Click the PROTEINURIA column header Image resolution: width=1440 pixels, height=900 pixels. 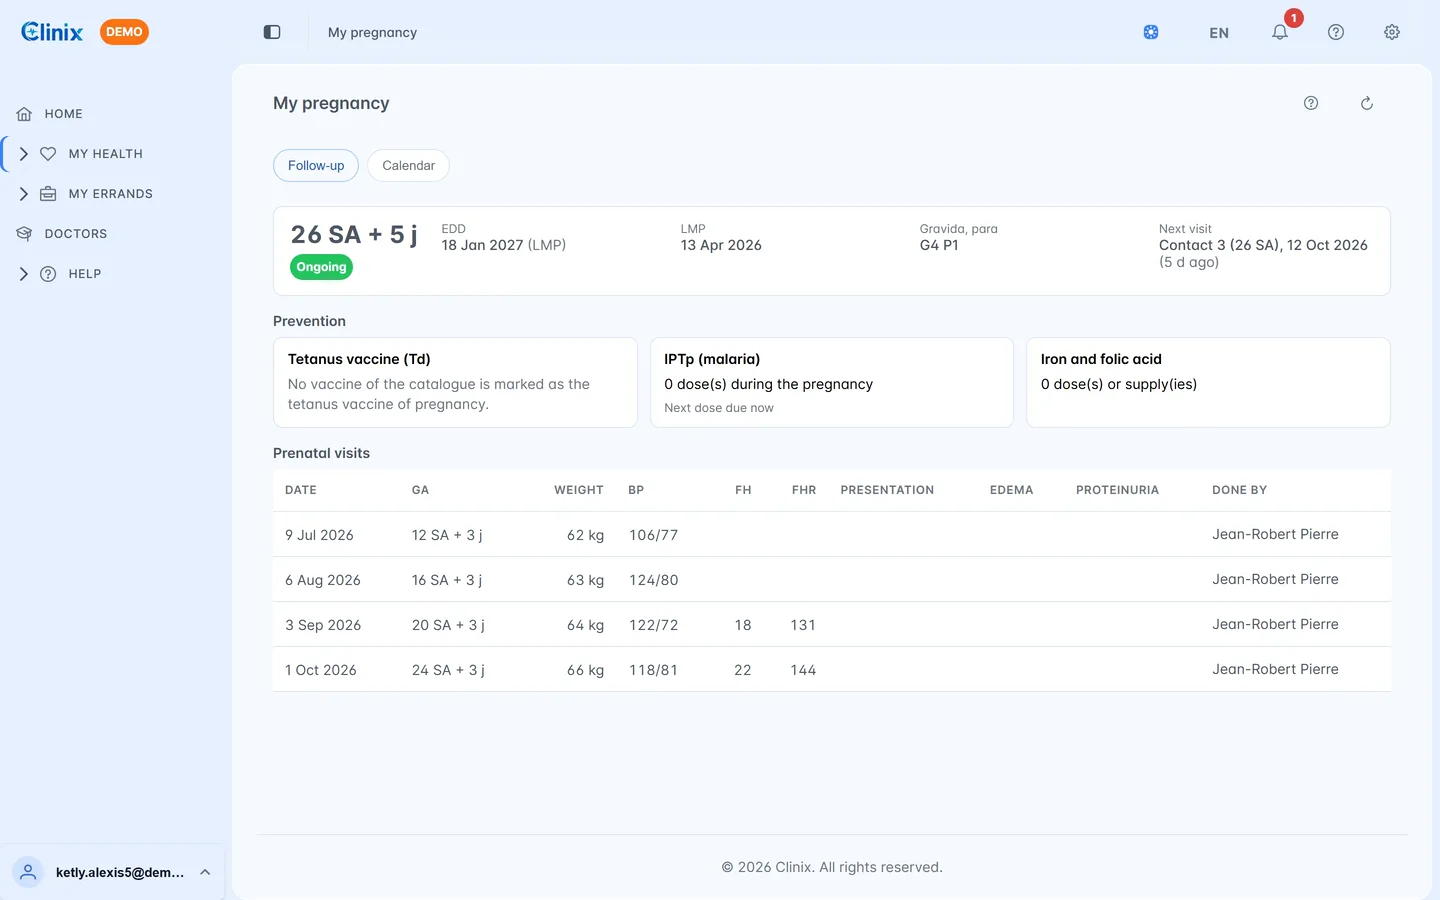coord(1117,490)
